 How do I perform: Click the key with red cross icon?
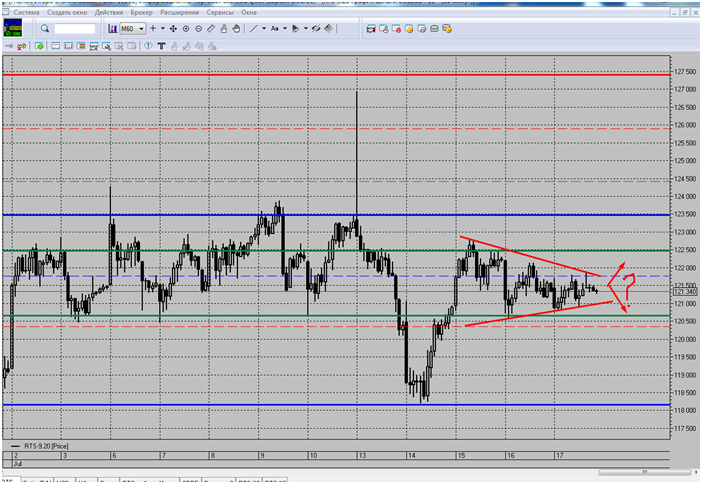click(21, 46)
